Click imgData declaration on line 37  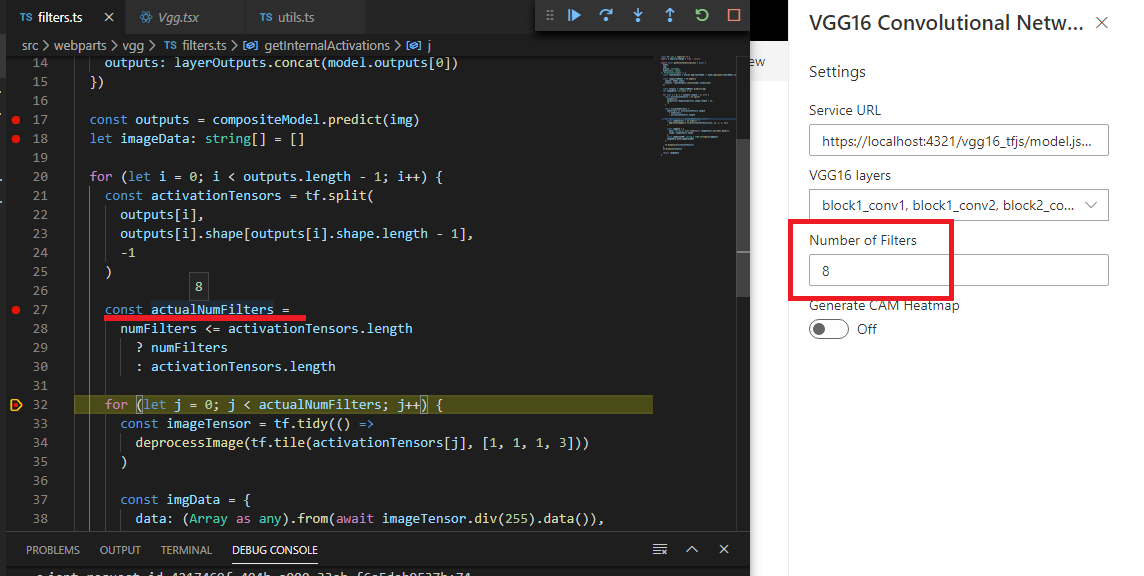point(193,499)
